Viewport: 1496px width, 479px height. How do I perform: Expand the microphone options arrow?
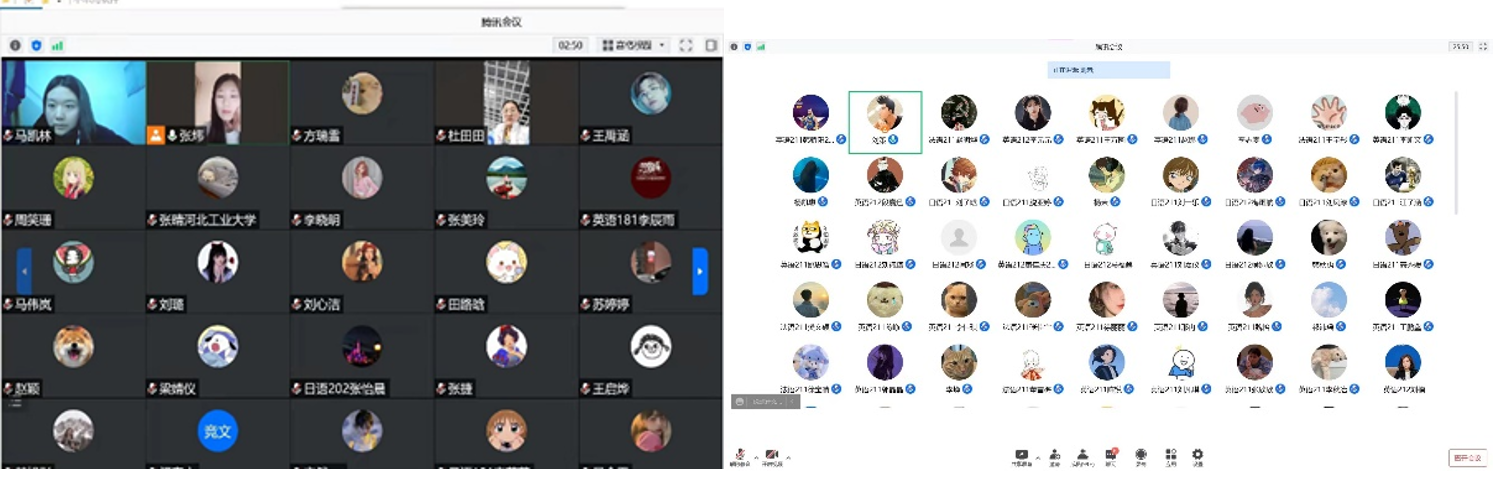757,457
